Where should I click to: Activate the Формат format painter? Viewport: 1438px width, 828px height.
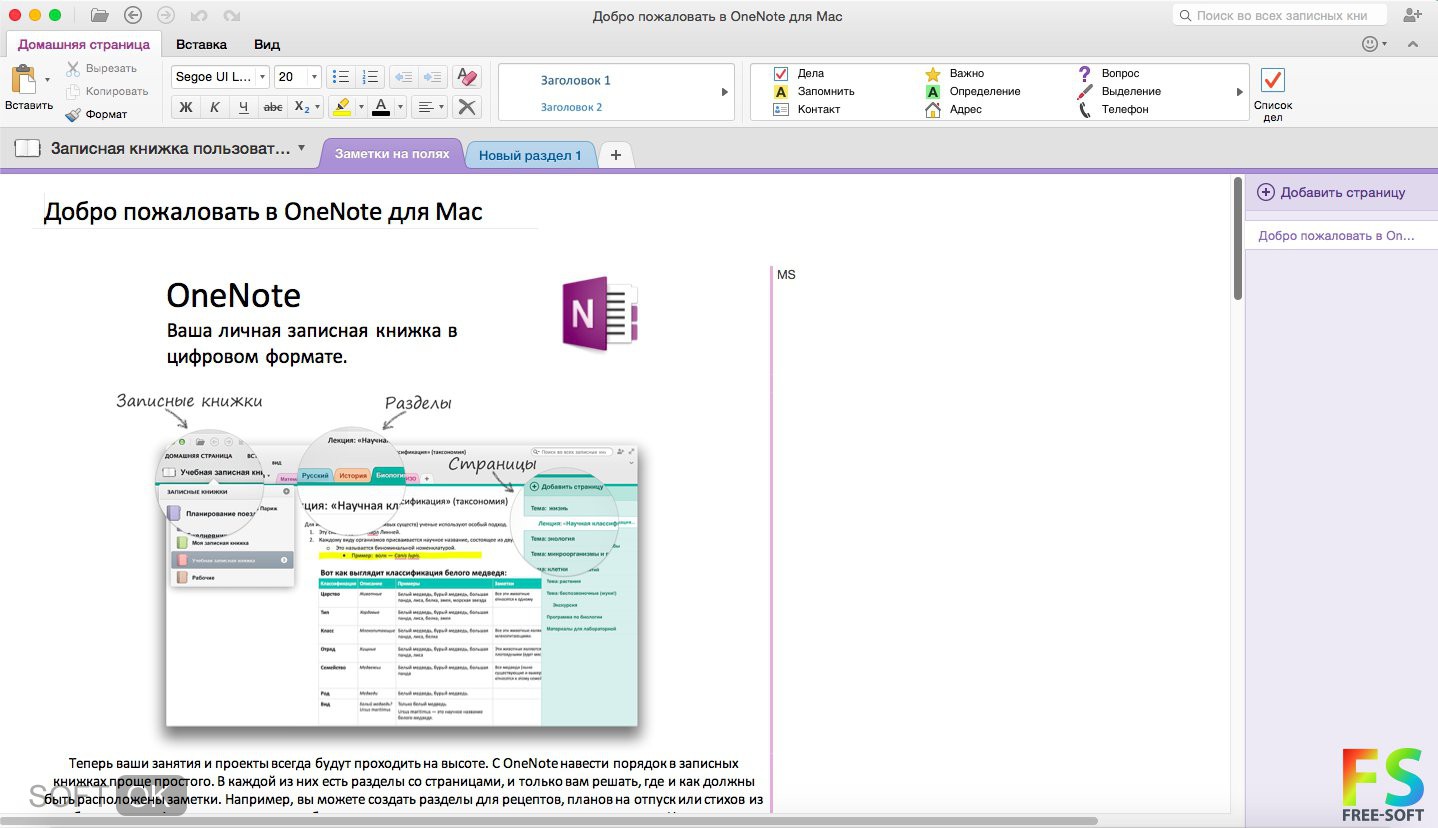tap(96, 114)
